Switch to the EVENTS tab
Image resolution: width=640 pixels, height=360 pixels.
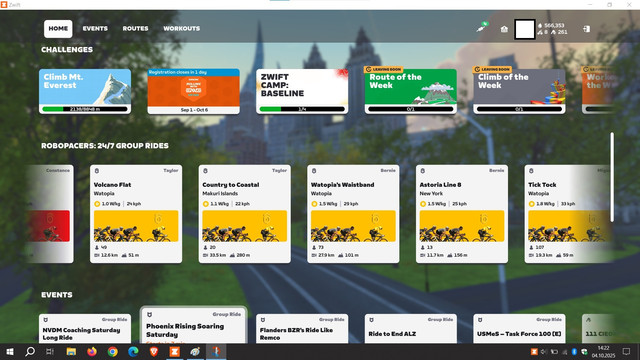95,29
